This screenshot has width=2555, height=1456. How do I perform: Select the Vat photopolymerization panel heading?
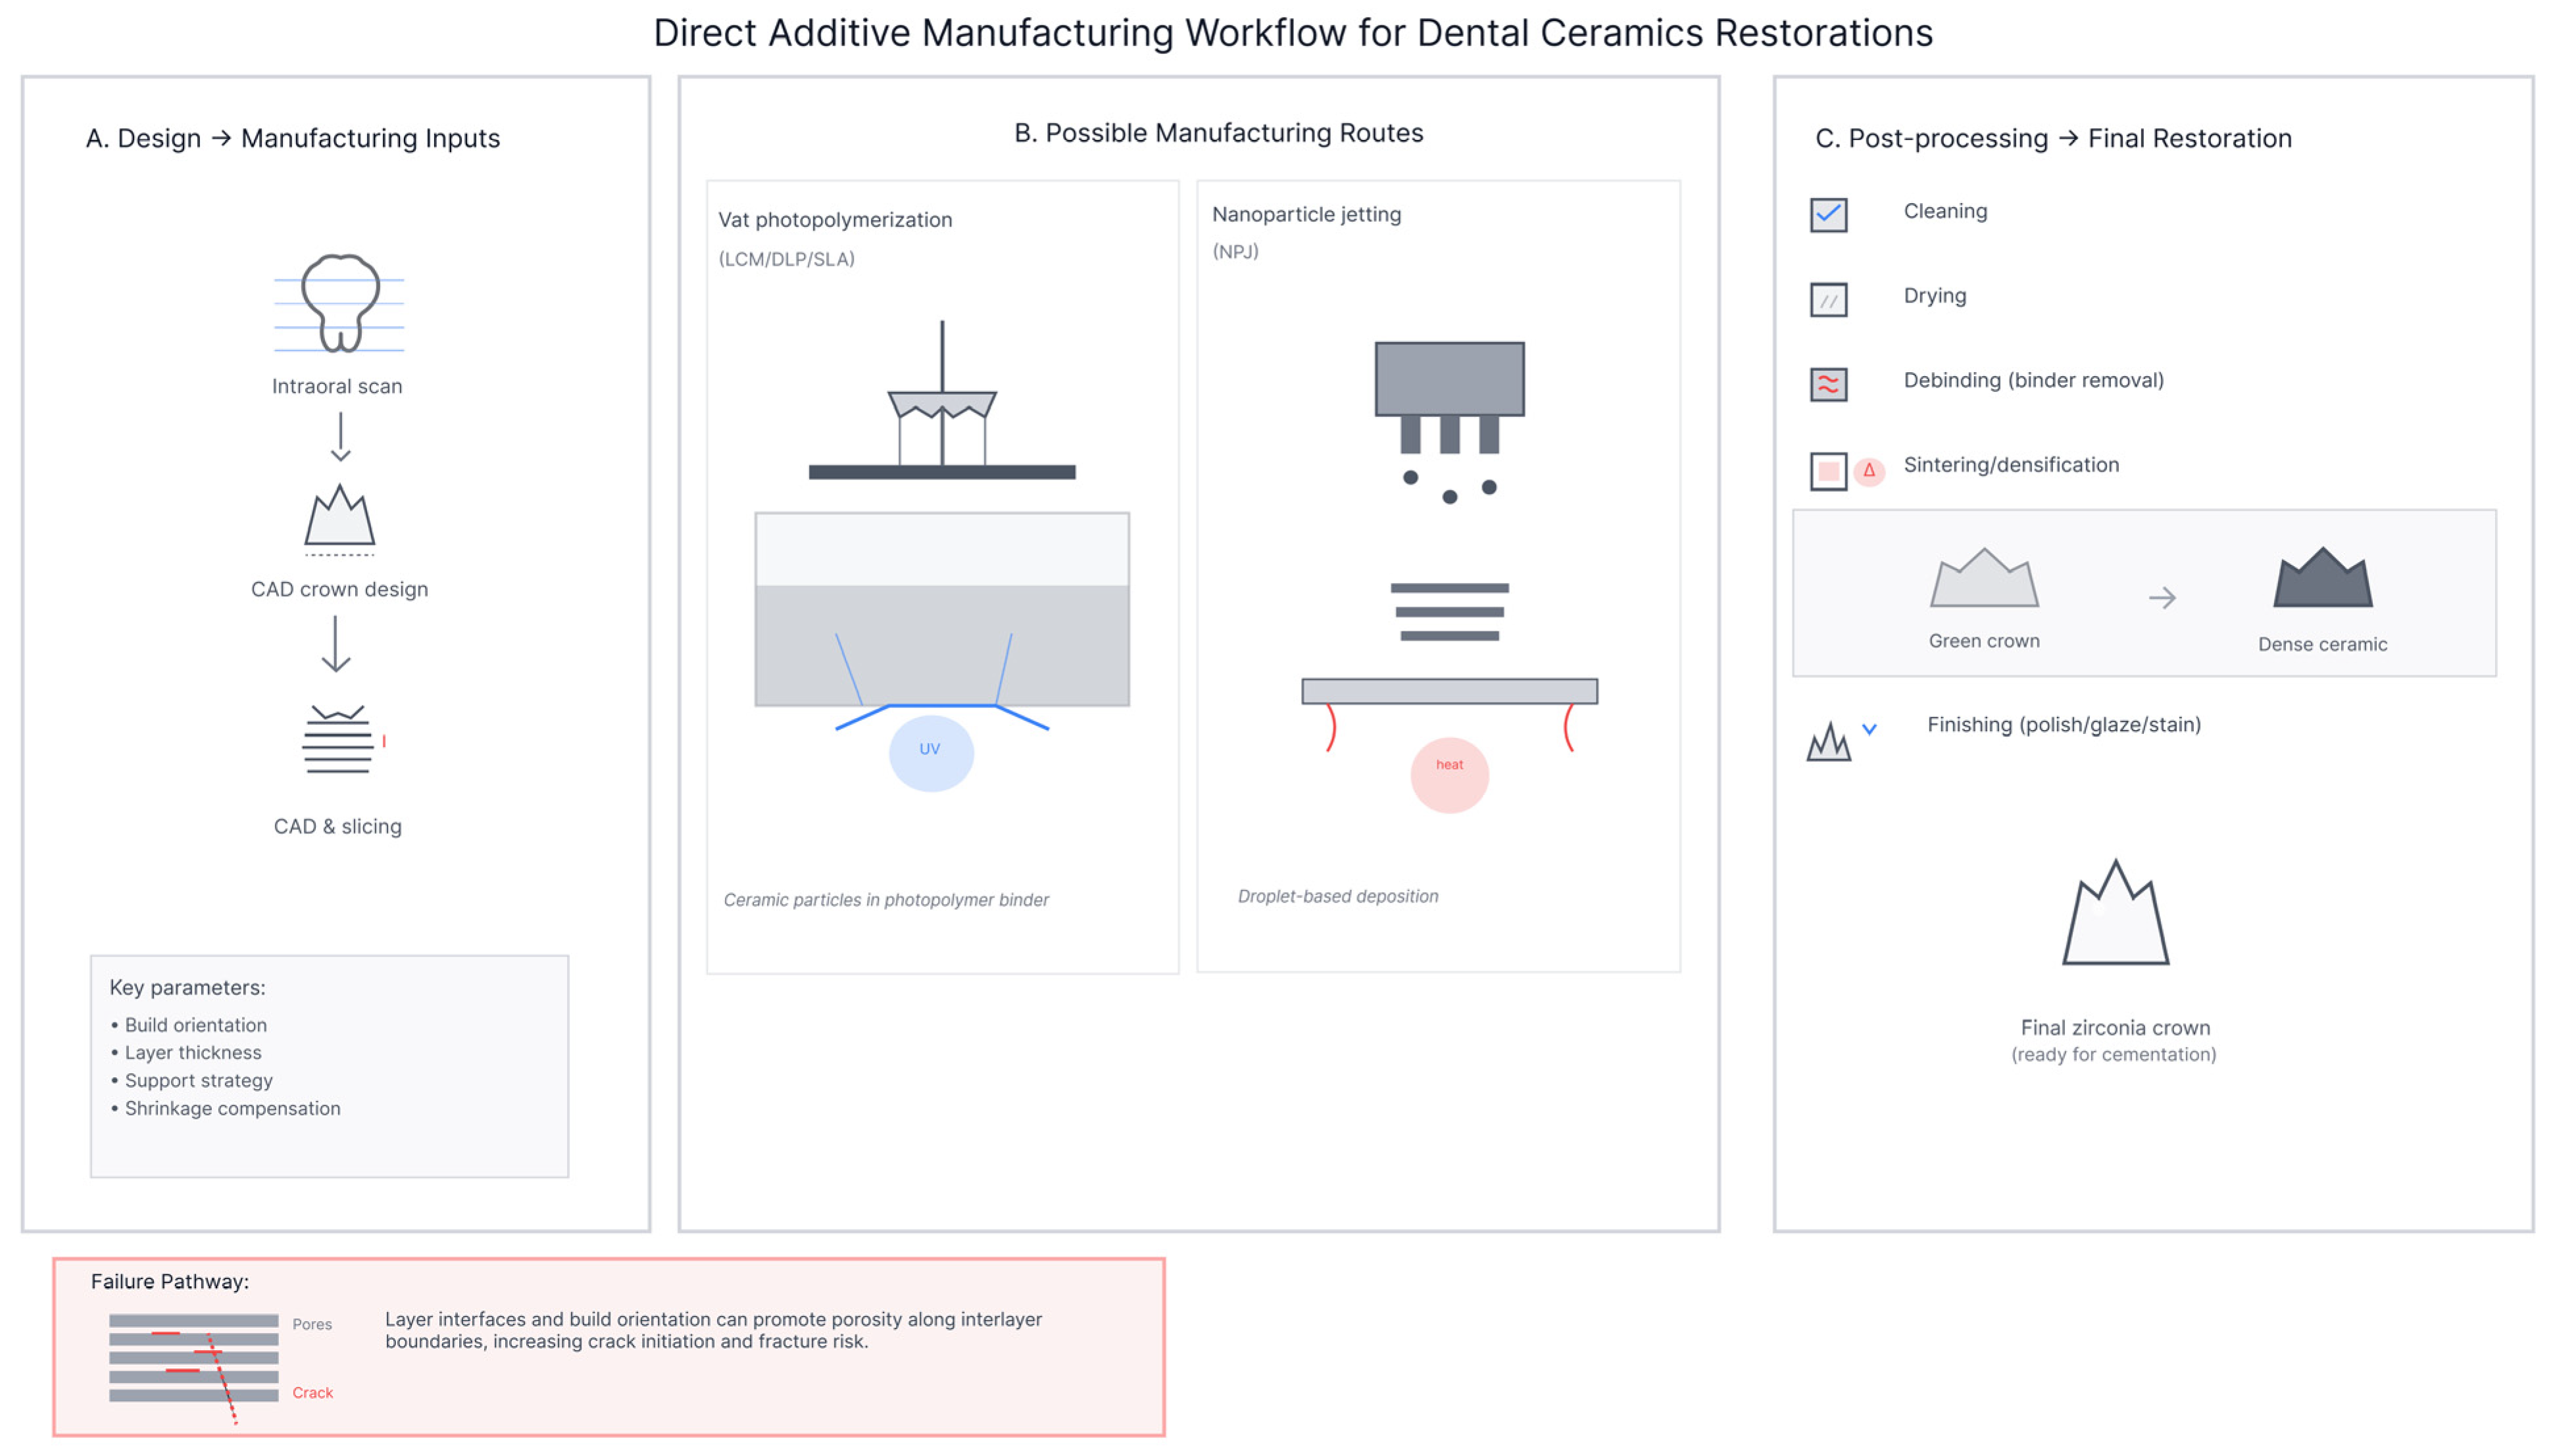pyautogui.click(x=835, y=220)
